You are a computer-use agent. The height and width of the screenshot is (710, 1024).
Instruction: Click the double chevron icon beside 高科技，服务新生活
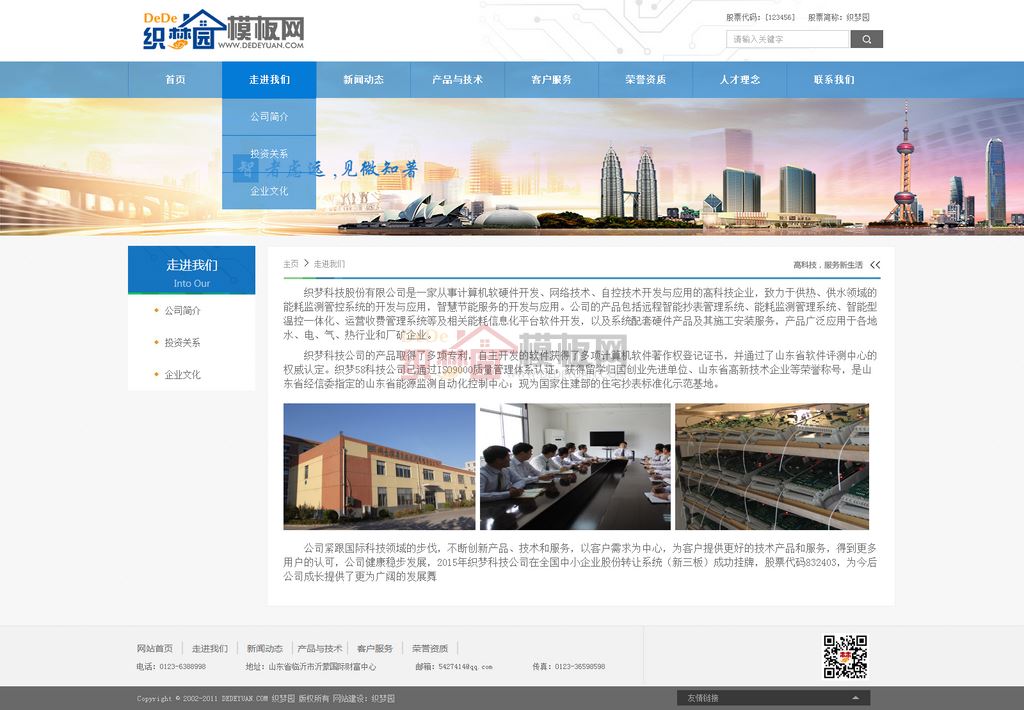[875, 265]
